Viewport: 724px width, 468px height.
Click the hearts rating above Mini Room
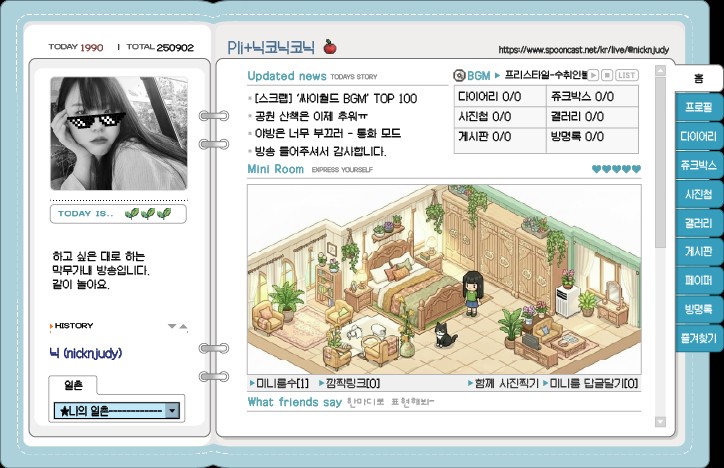[615, 169]
